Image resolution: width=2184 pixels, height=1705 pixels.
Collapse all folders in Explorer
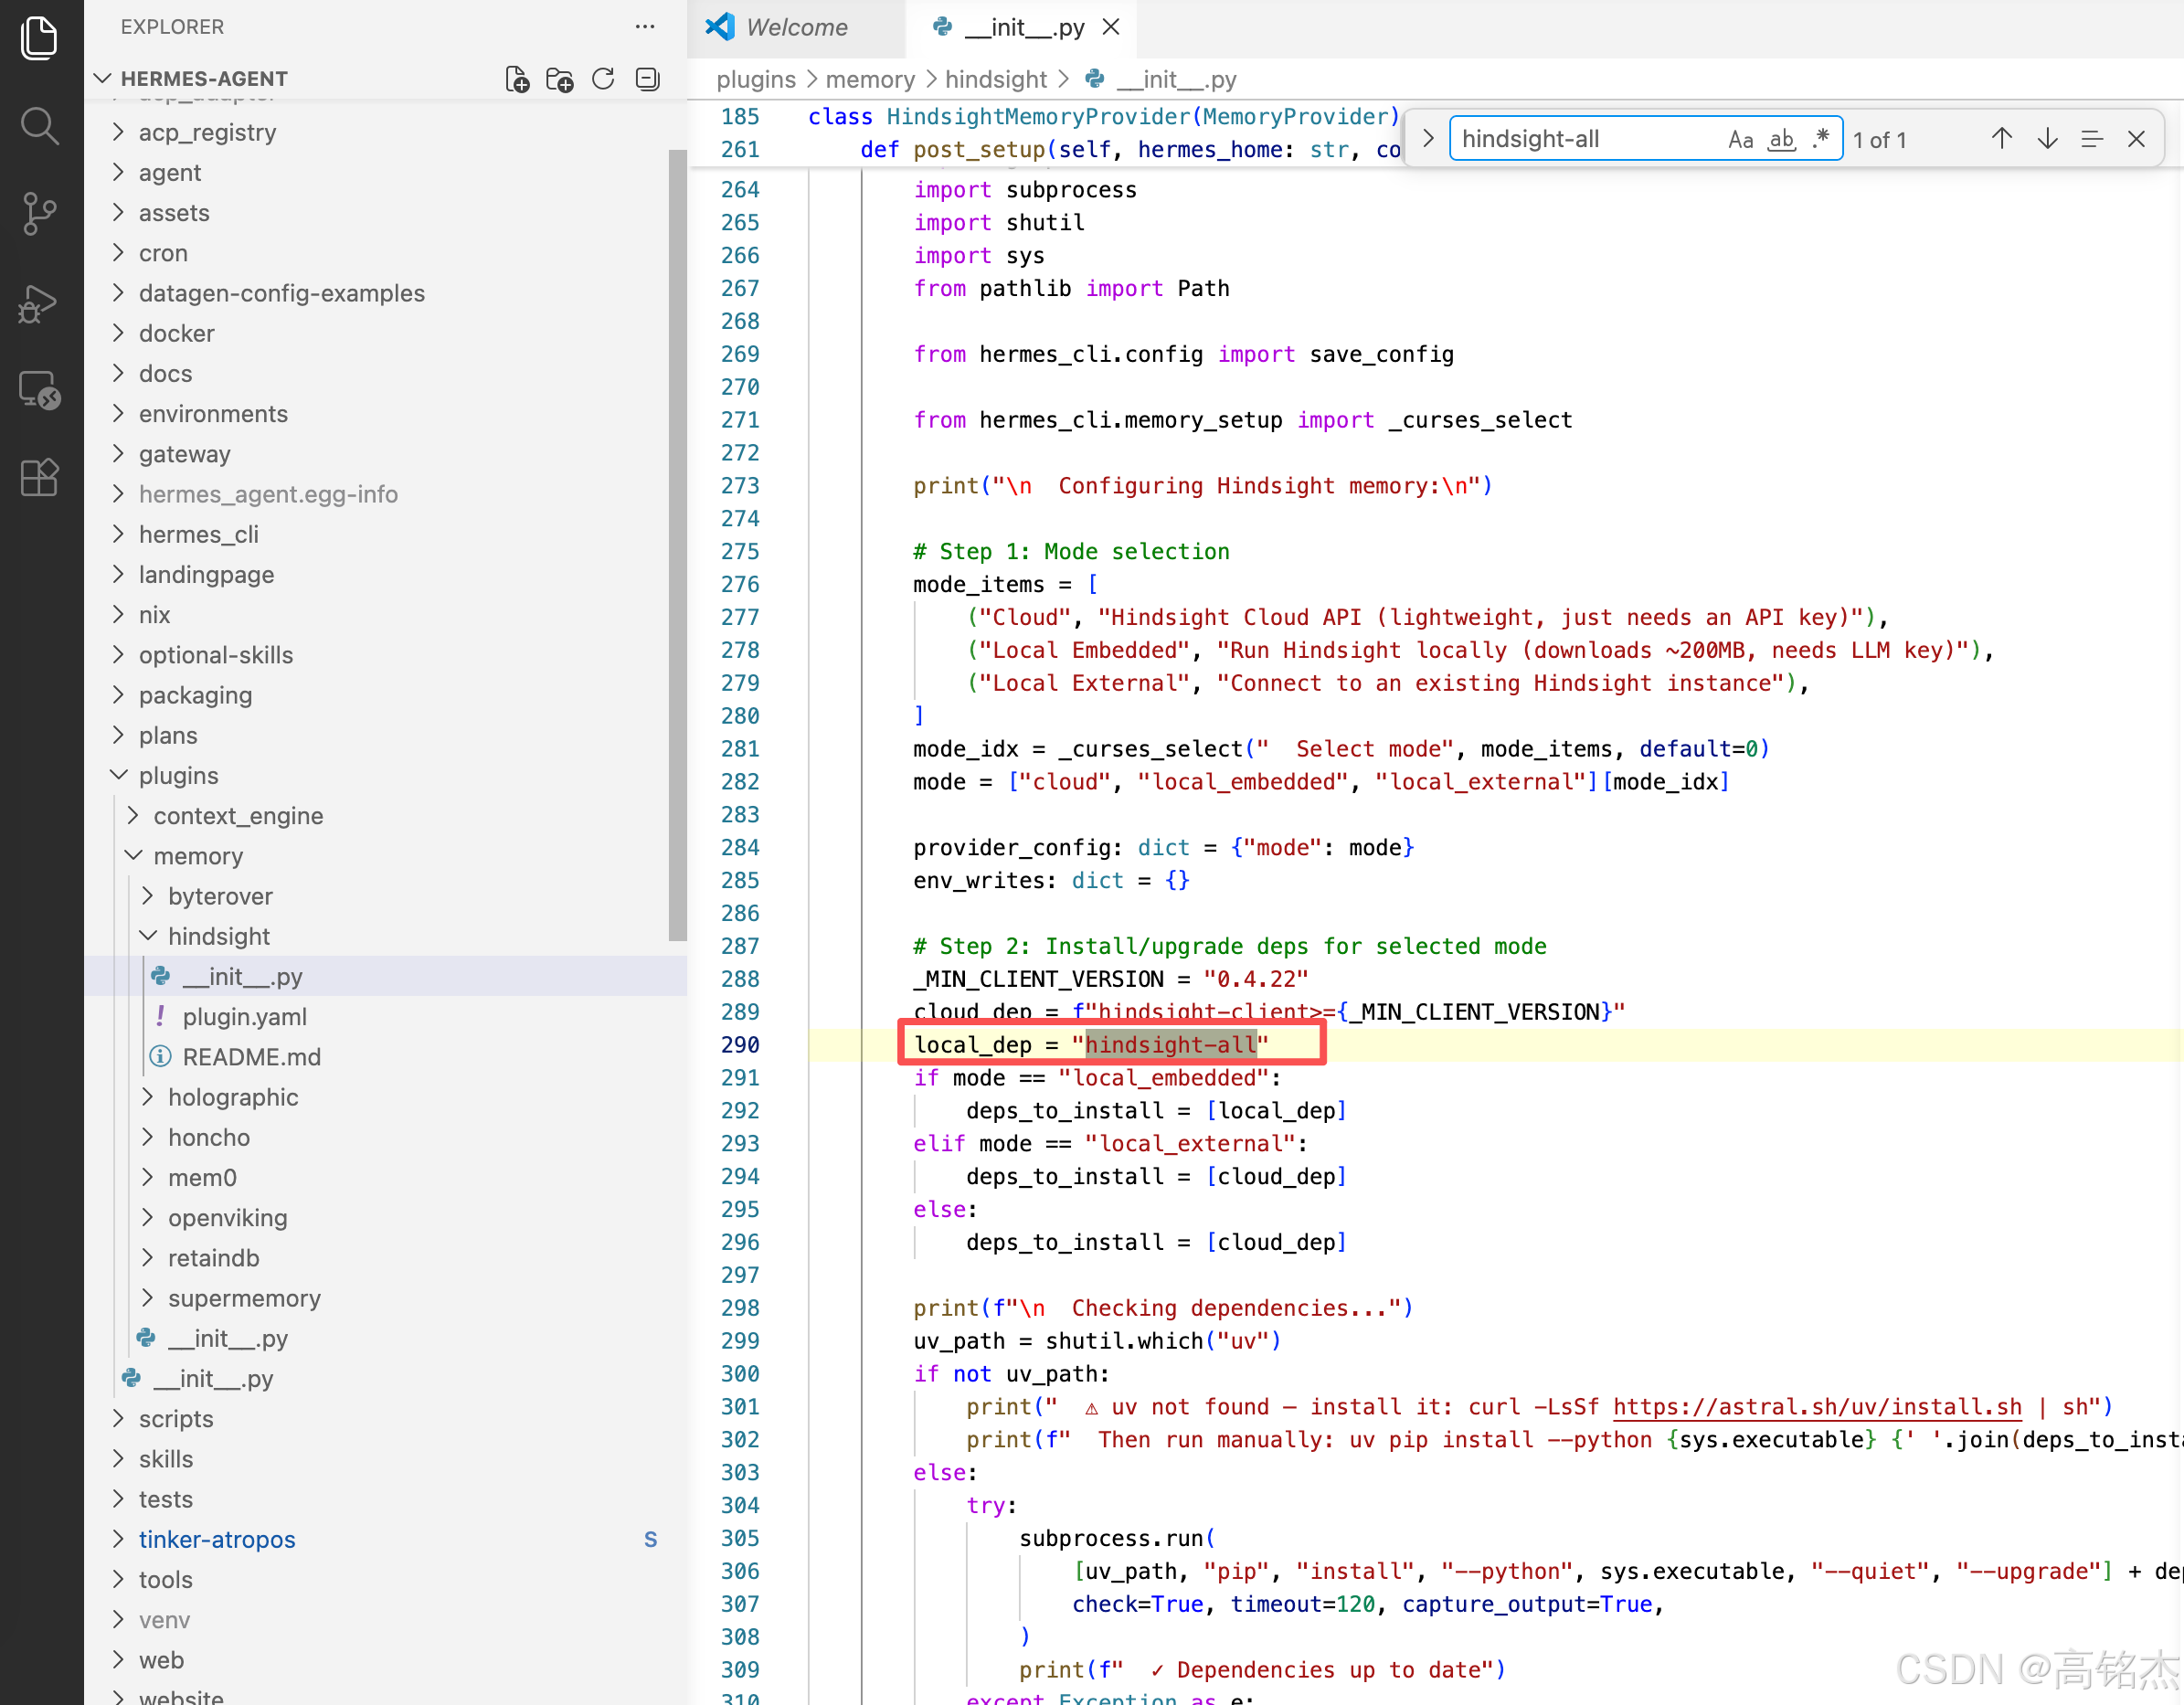click(647, 79)
